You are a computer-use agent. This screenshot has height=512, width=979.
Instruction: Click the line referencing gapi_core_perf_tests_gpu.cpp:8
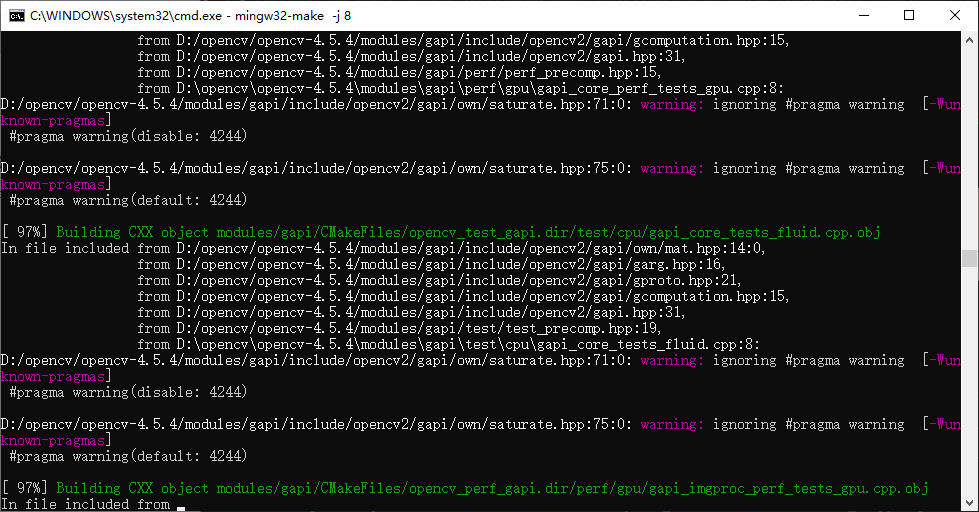click(x=460, y=88)
